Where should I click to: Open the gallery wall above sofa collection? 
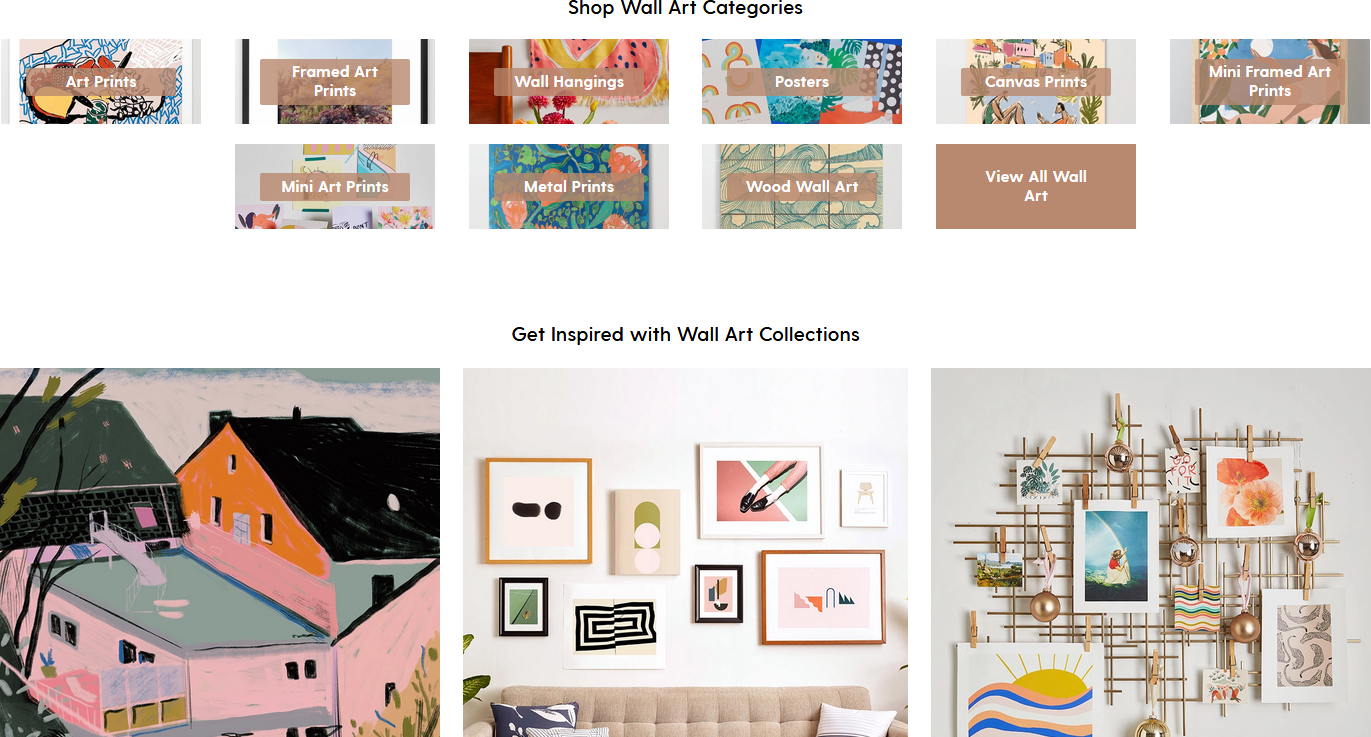pyautogui.click(x=685, y=552)
